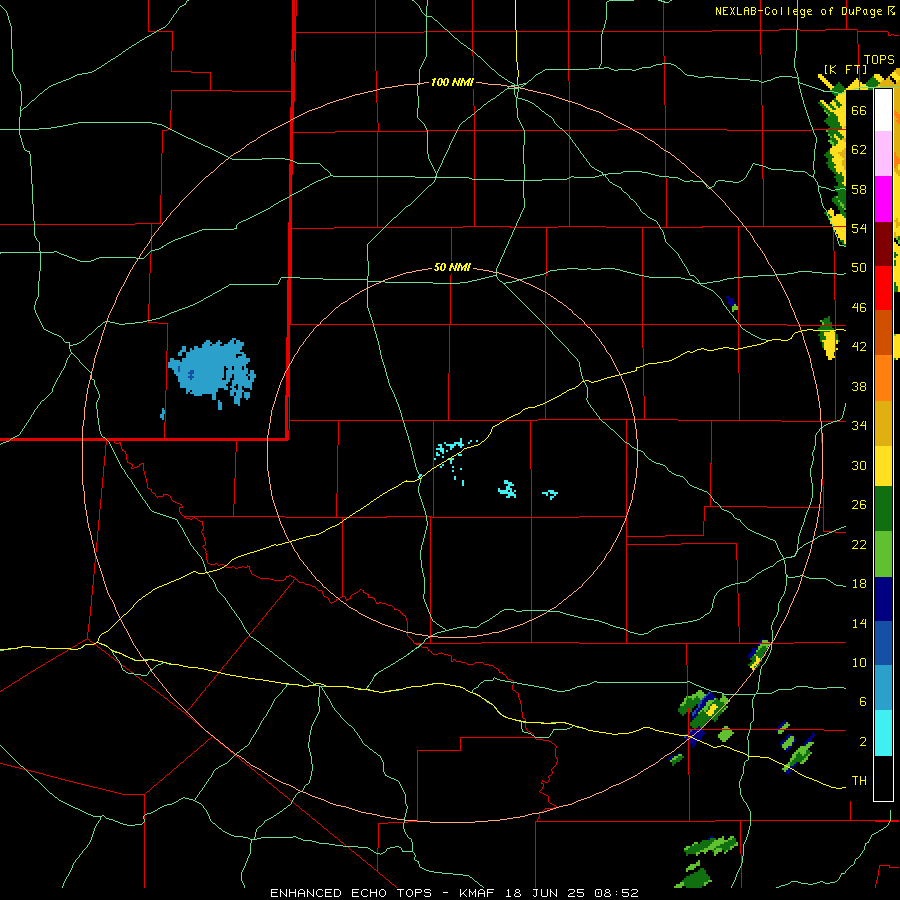Viewport: 900px width, 900px height.
Task: Select the bright orange legend swatch
Action: coord(883,378)
